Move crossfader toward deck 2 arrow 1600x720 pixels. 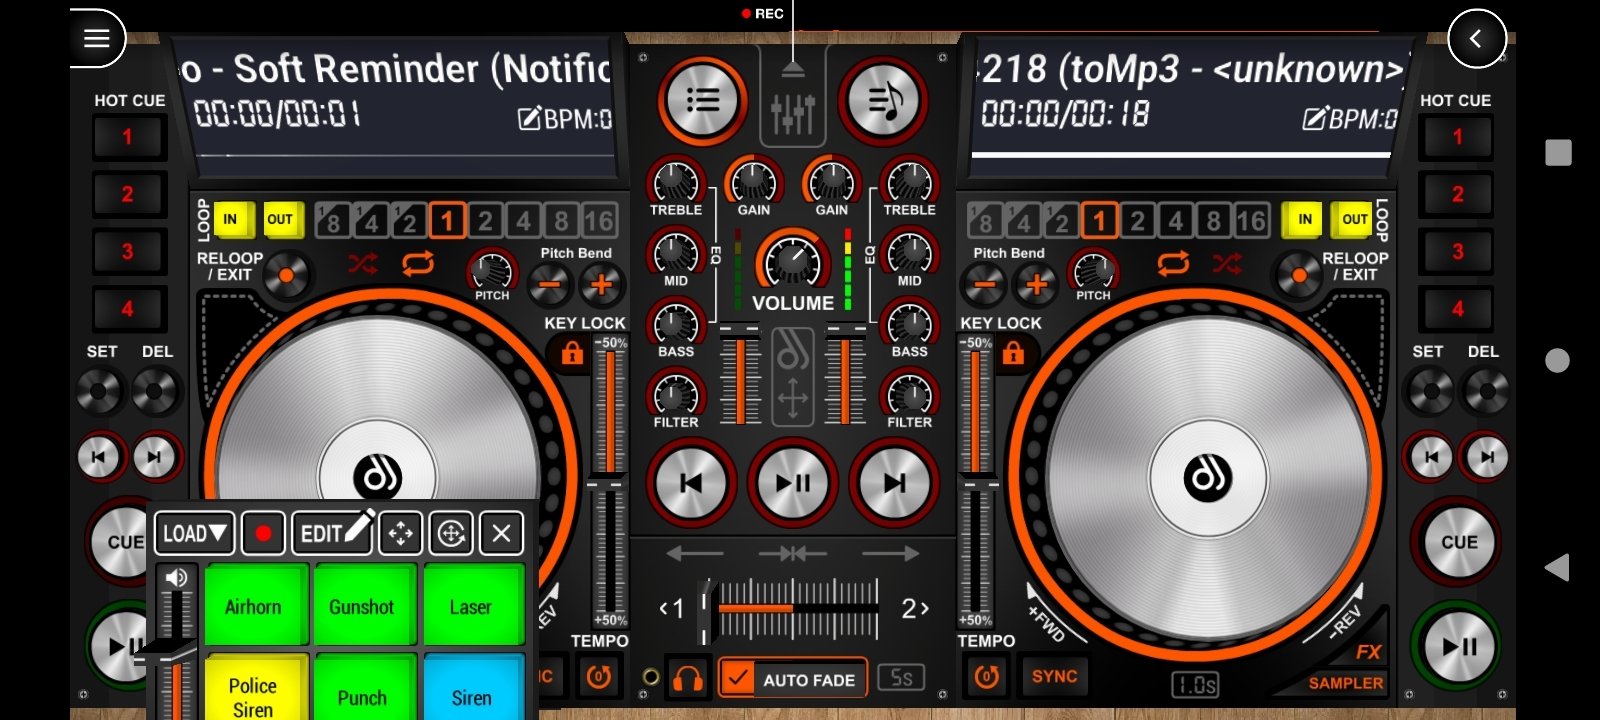coord(915,608)
